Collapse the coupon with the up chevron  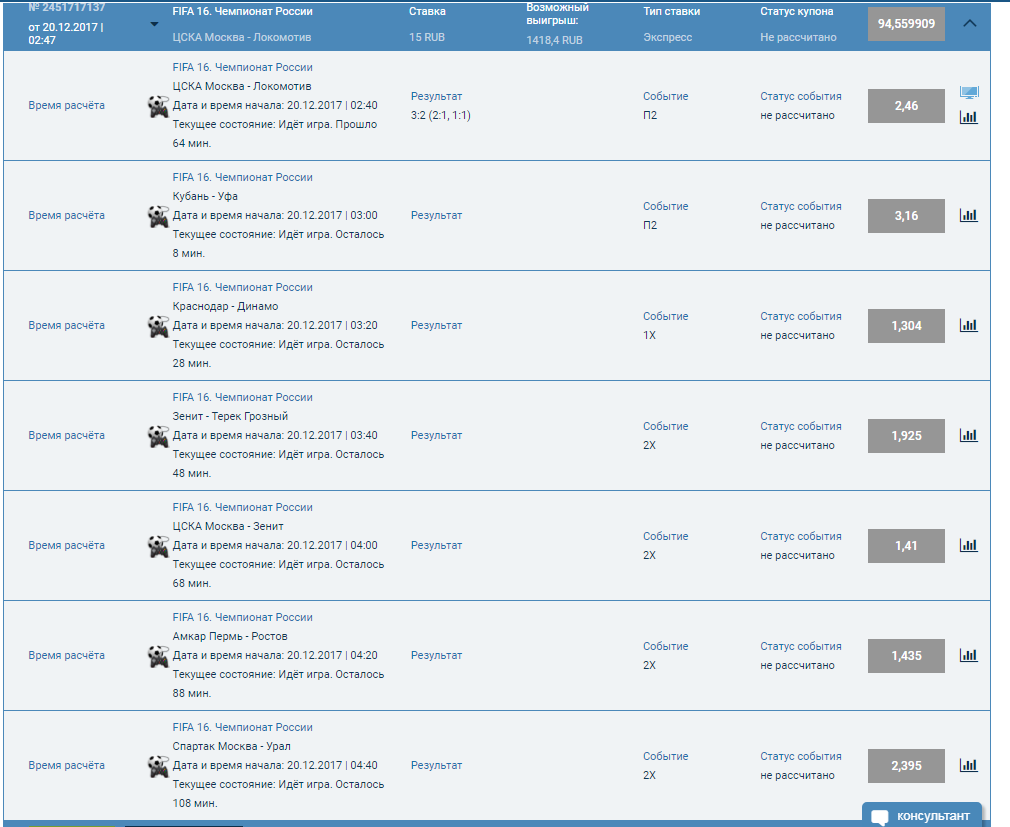pyautogui.click(x=969, y=23)
